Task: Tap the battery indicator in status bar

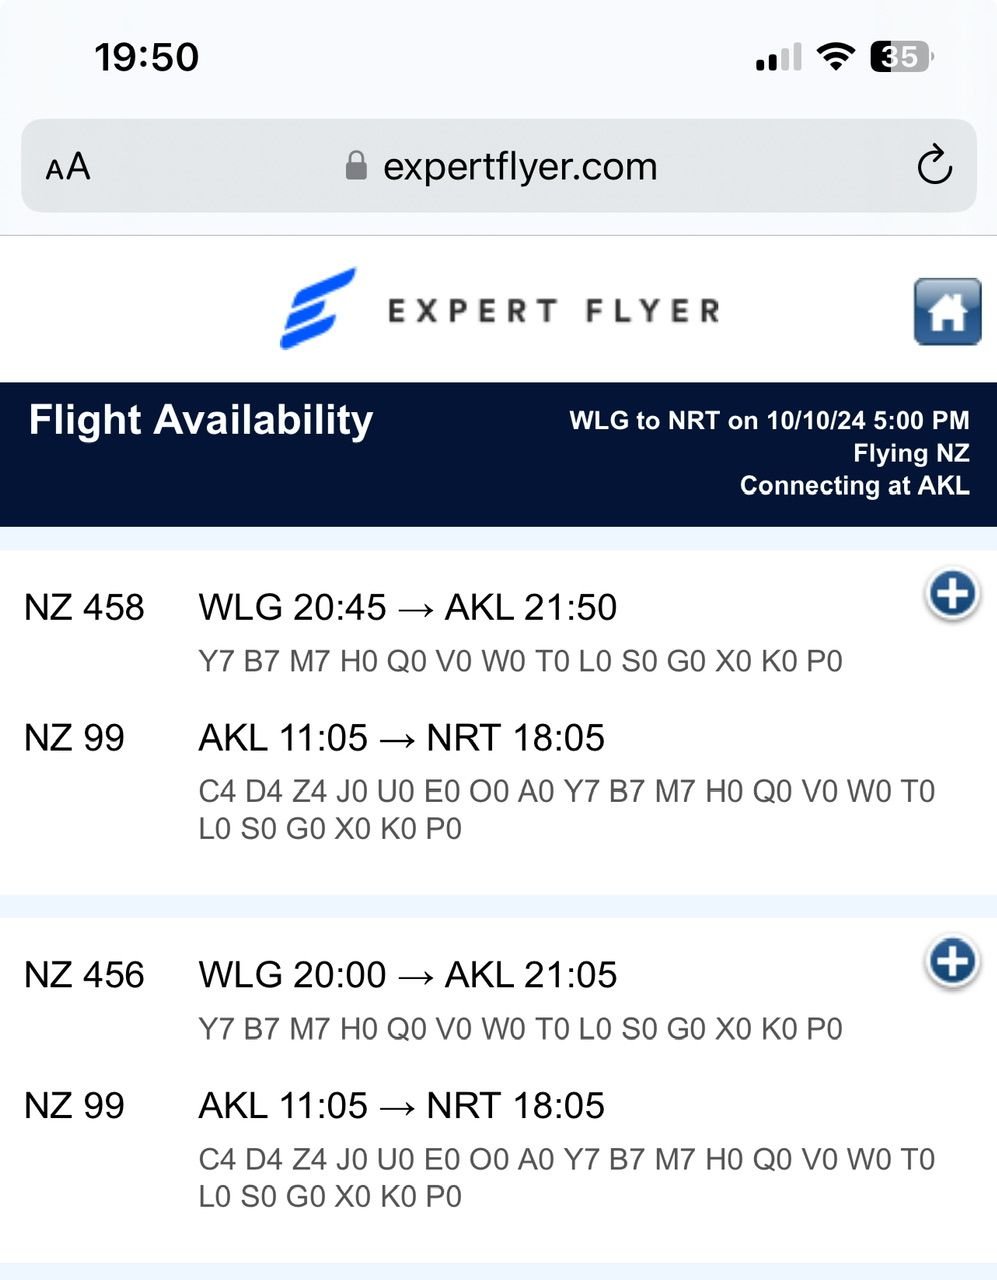Action: coord(901,57)
